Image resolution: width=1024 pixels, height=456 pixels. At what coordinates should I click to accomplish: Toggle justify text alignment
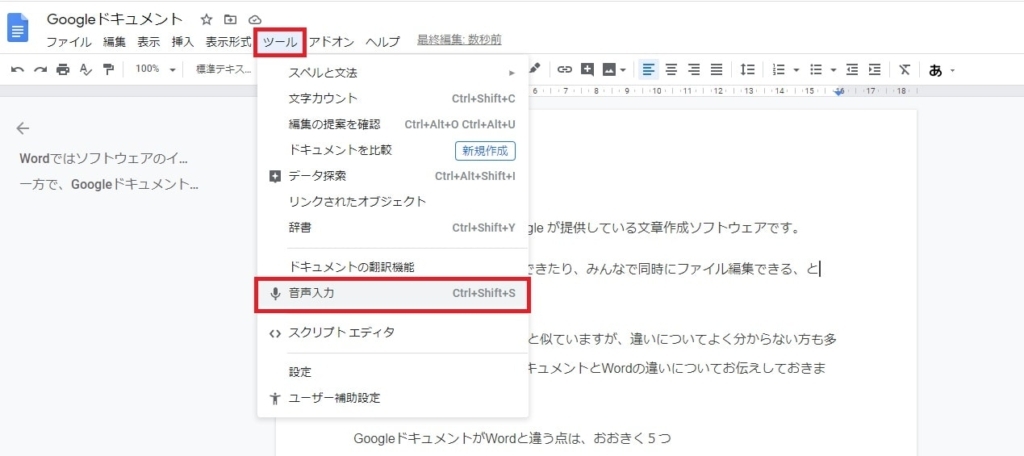pyautogui.click(x=716, y=69)
